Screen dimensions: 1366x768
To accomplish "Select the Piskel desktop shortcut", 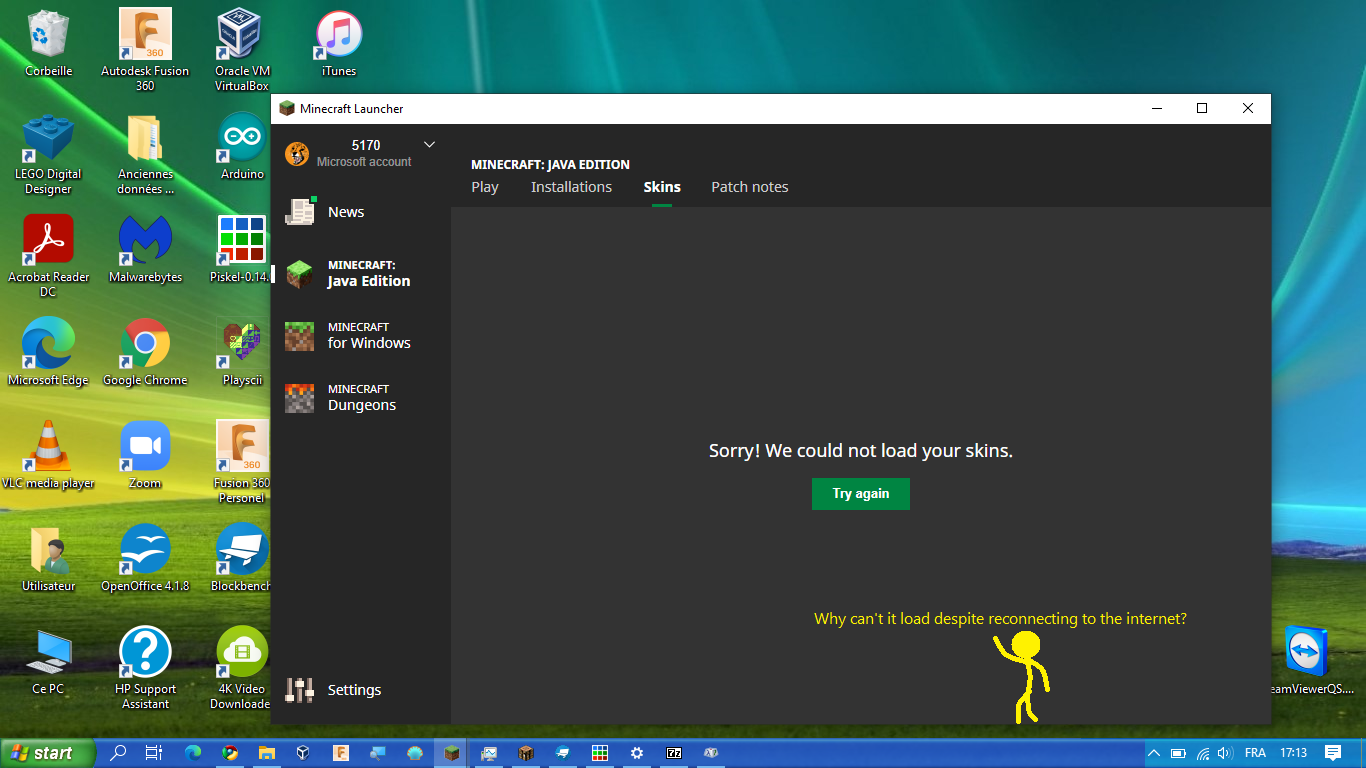I will [242, 249].
